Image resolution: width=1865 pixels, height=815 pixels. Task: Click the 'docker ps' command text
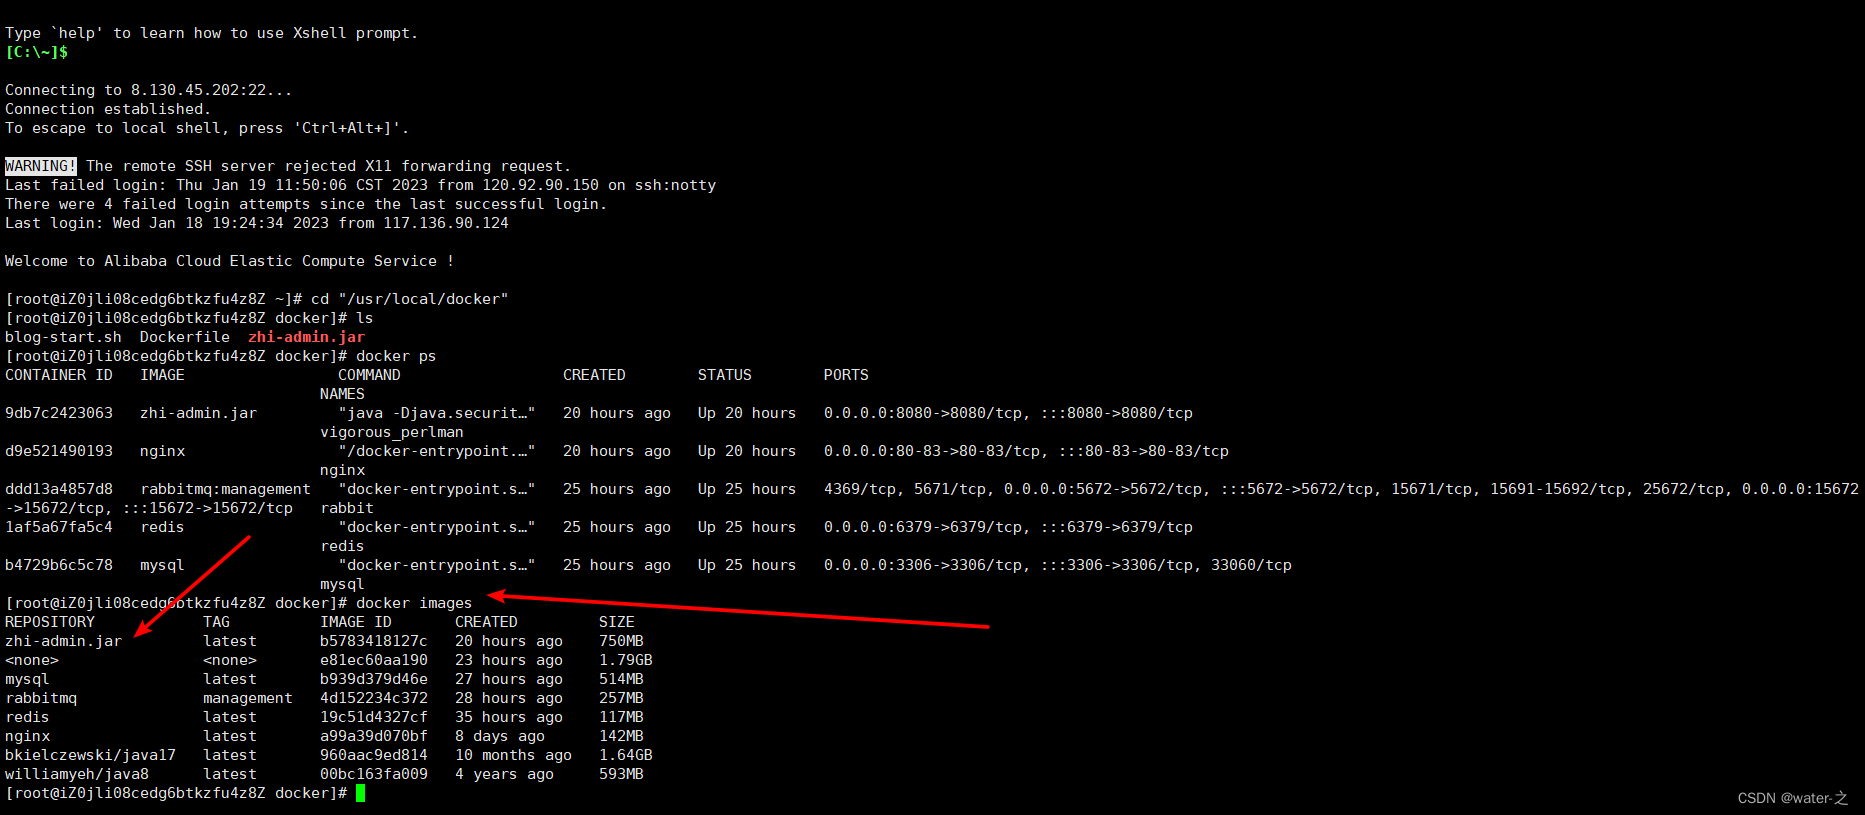pyautogui.click(x=396, y=356)
